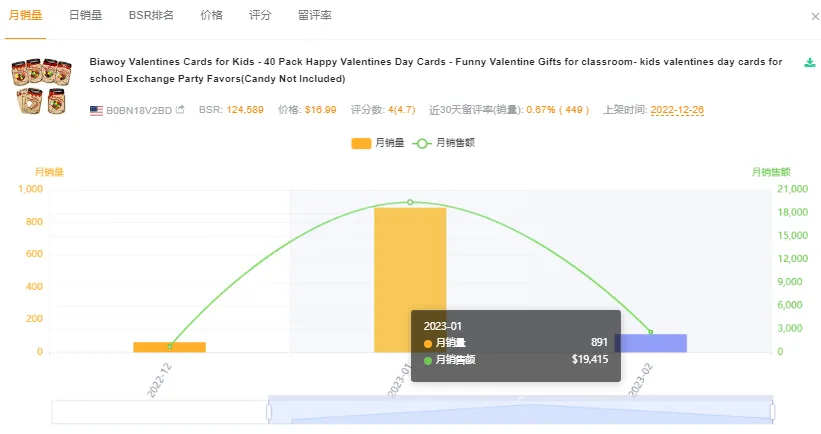The image size is (821, 434).
Task: Click the left handle of range slider
Action: point(268,411)
